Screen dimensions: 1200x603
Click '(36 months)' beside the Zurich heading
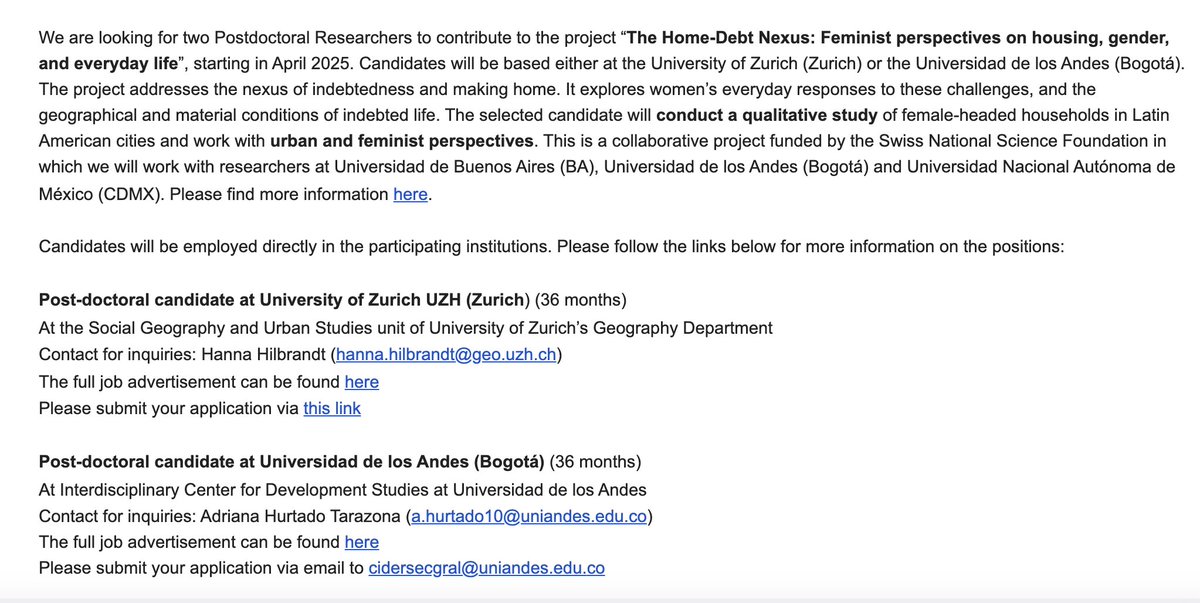tap(581, 300)
